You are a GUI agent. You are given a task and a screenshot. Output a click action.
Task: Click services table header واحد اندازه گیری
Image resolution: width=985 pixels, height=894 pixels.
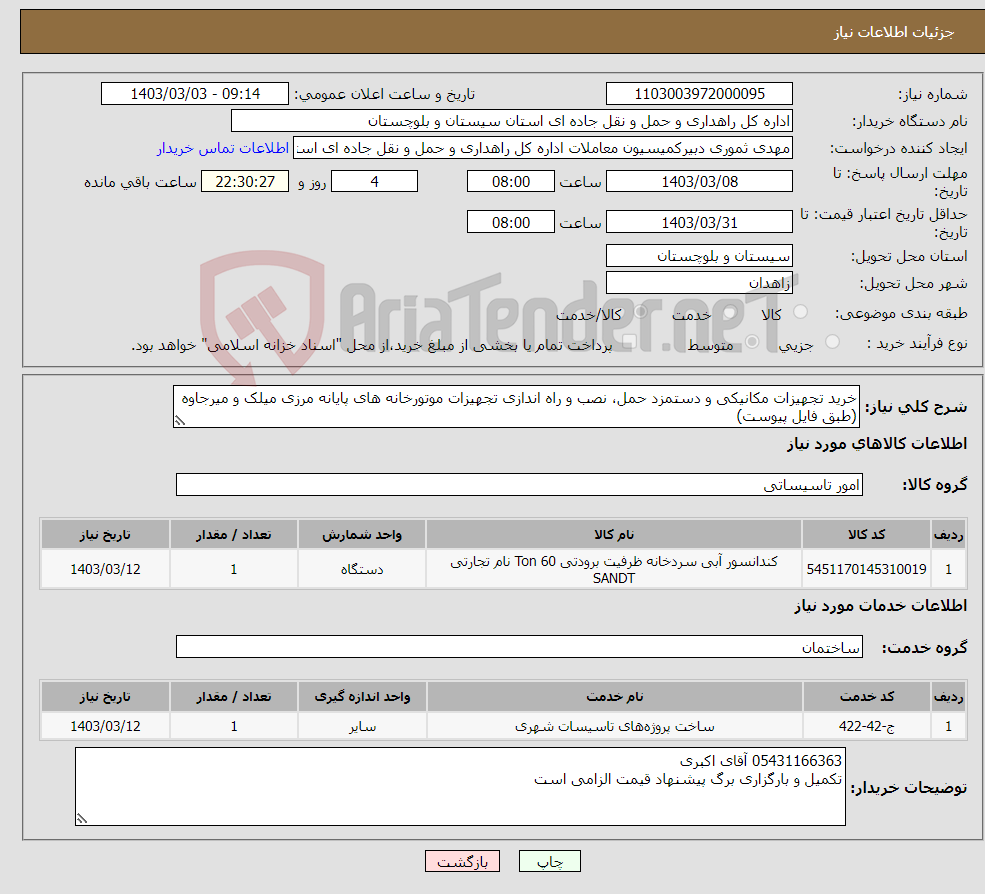(x=362, y=697)
